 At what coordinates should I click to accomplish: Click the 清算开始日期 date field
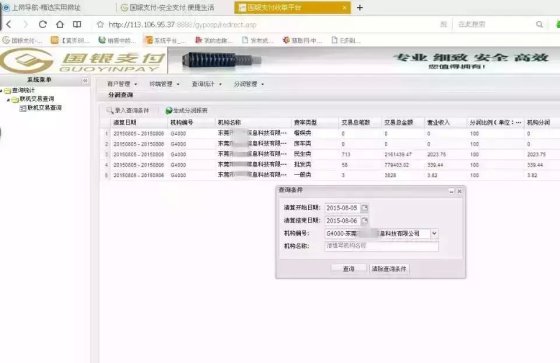[x=342, y=208]
